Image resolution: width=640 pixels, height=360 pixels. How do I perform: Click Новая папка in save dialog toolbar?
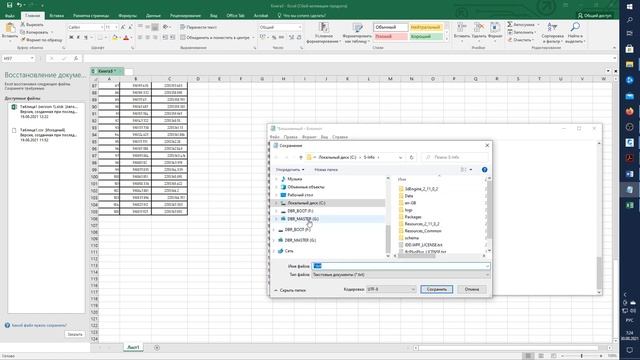(326, 169)
